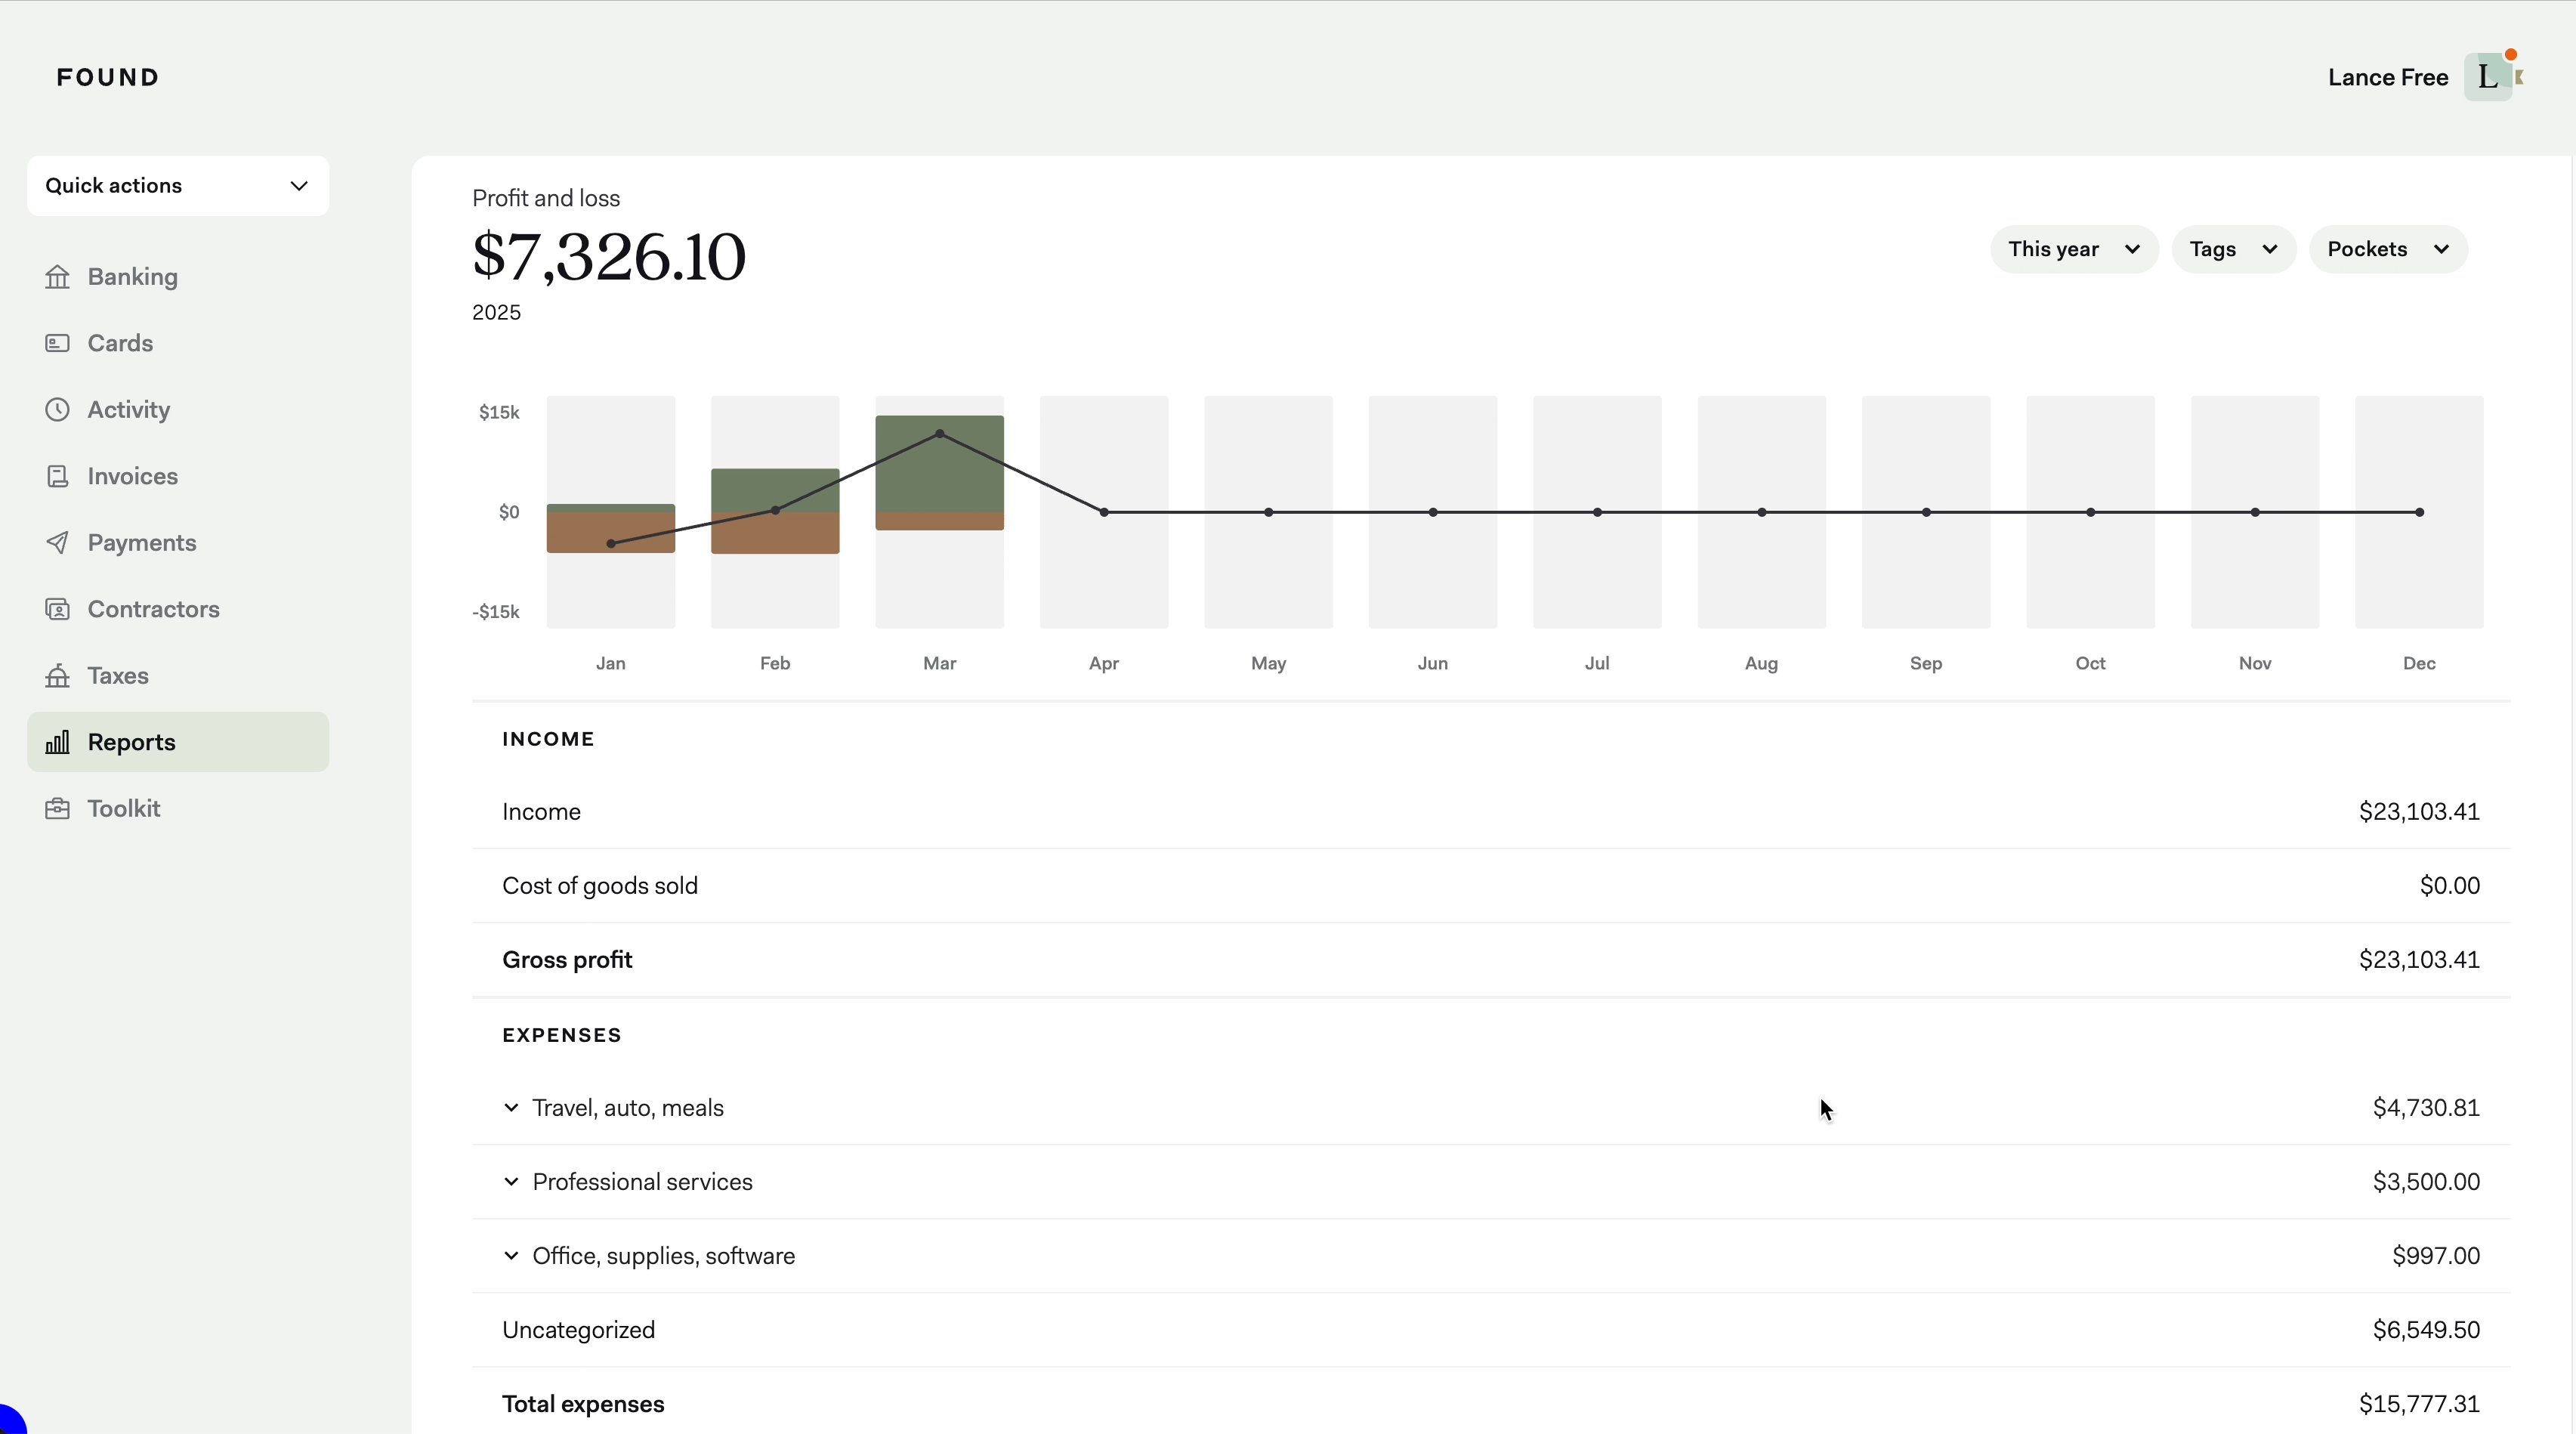This screenshot has width=2576, height=1434.
Task: Click the Cards icon in sidebar
Action: [x=57, y=343]
